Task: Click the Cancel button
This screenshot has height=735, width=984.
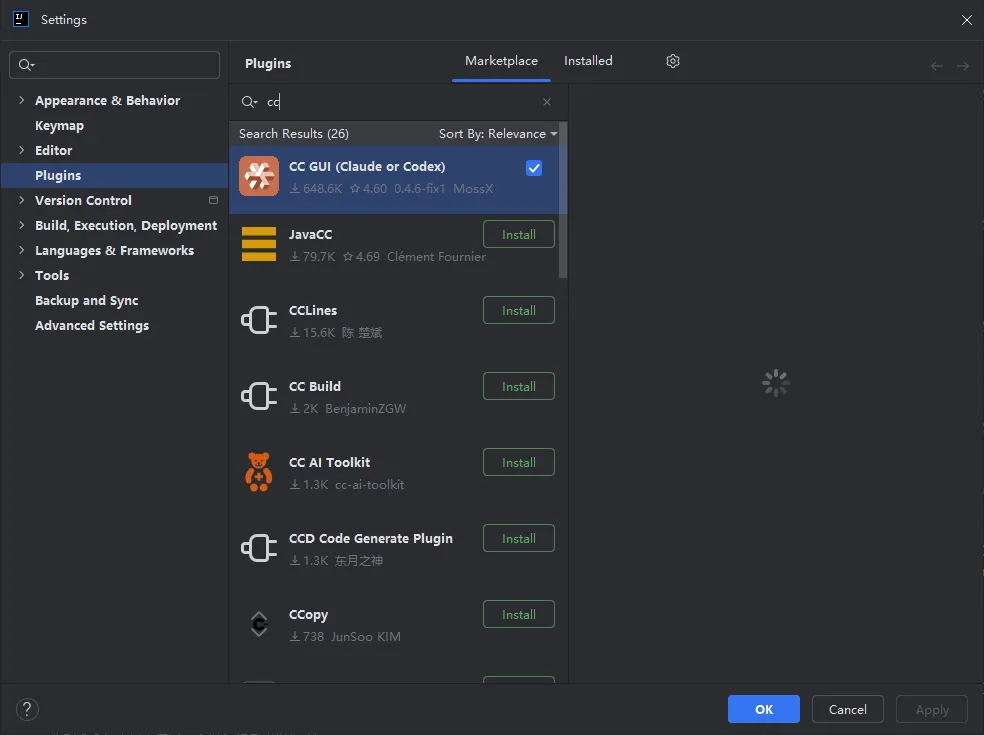Action: pos(847,709)
